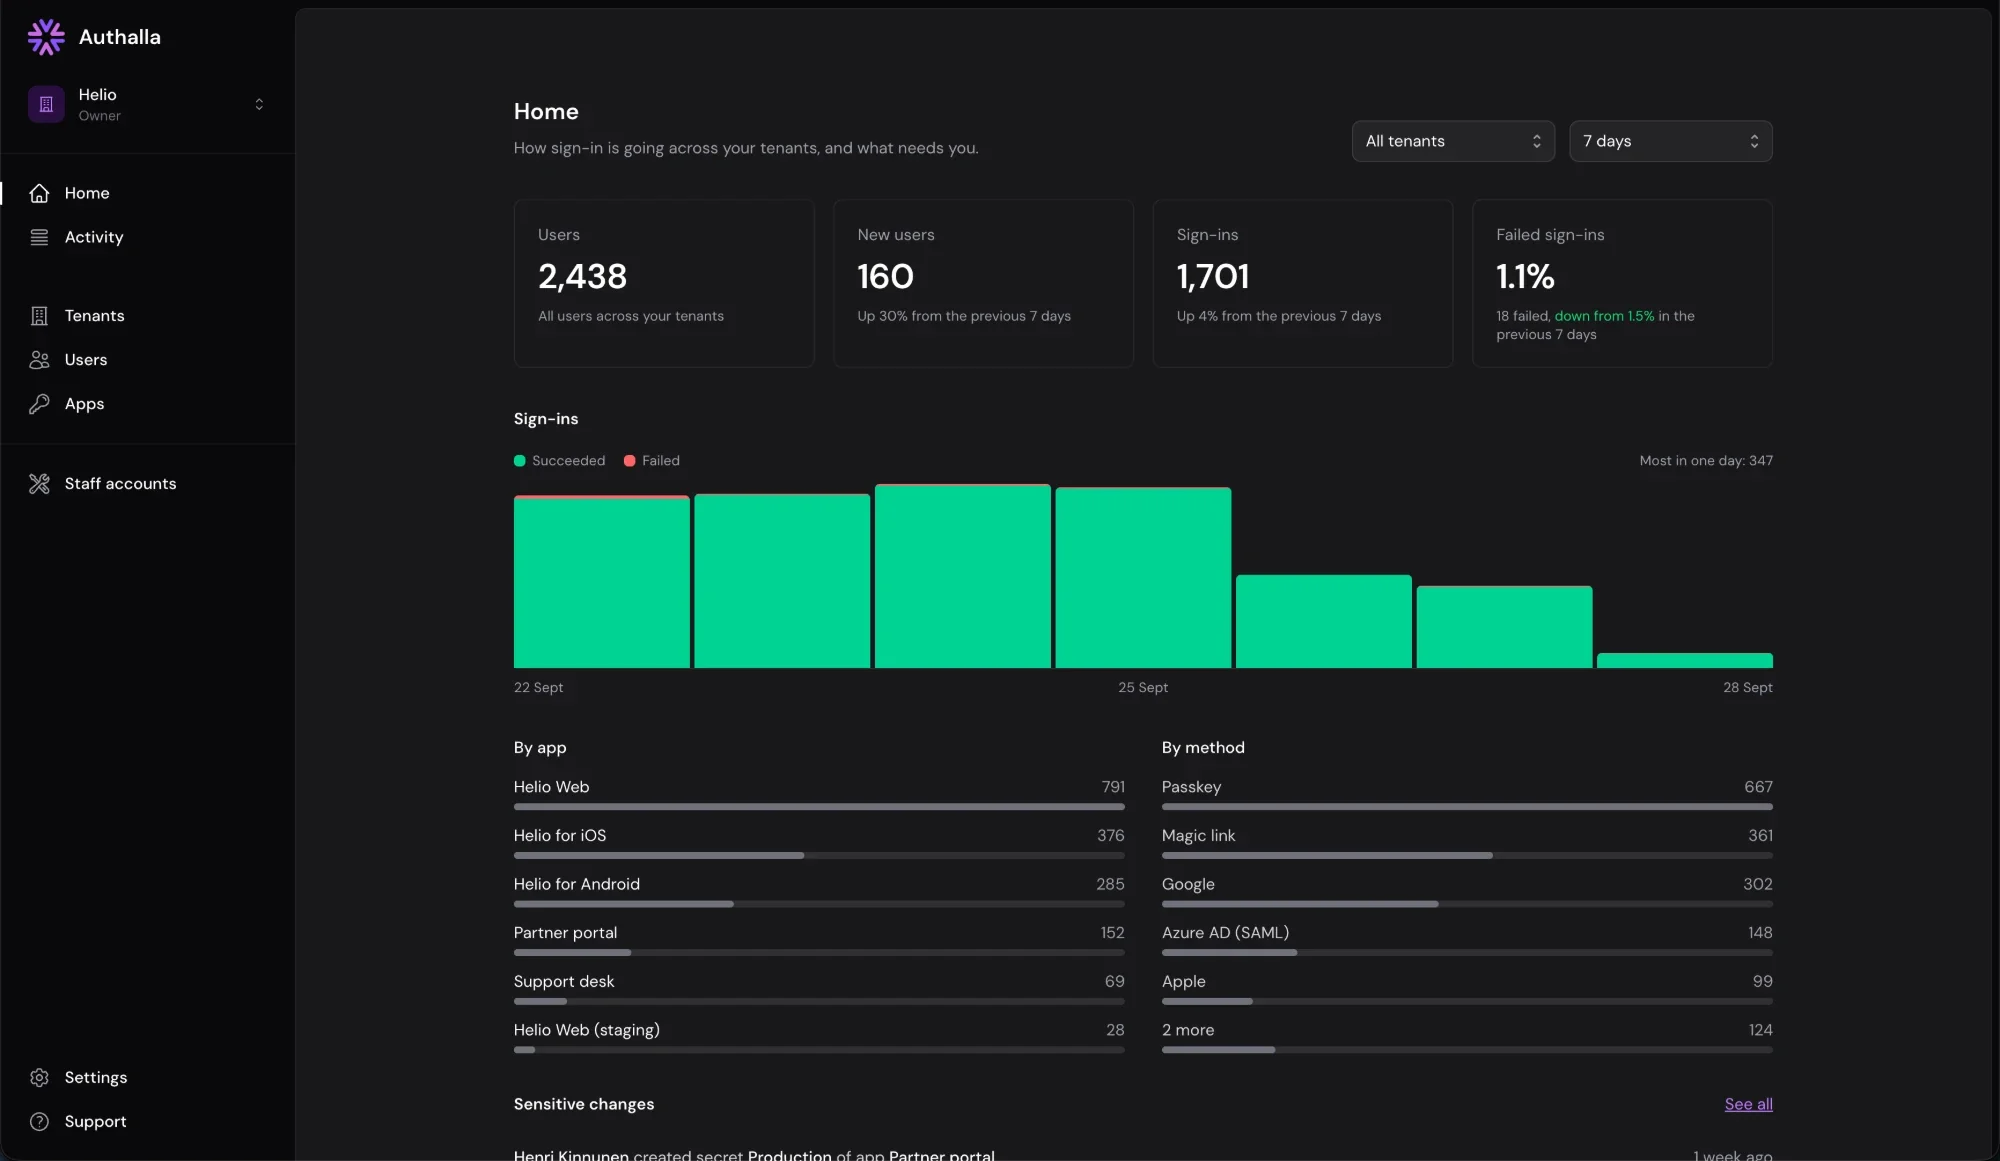Click the Helio organization avatar icon
This screenshot has height=1161, width=2000.
click(46, 104)
